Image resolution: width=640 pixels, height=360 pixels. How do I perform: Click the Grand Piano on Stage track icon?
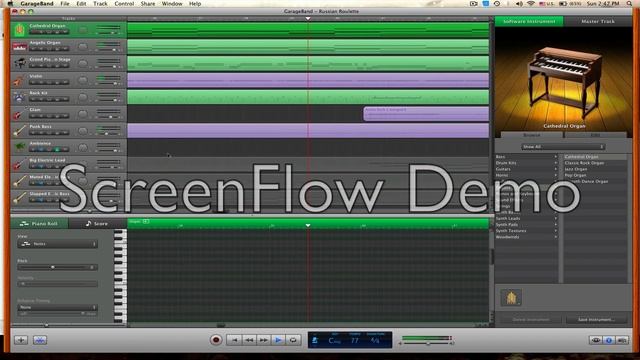(x=19, y=64)
